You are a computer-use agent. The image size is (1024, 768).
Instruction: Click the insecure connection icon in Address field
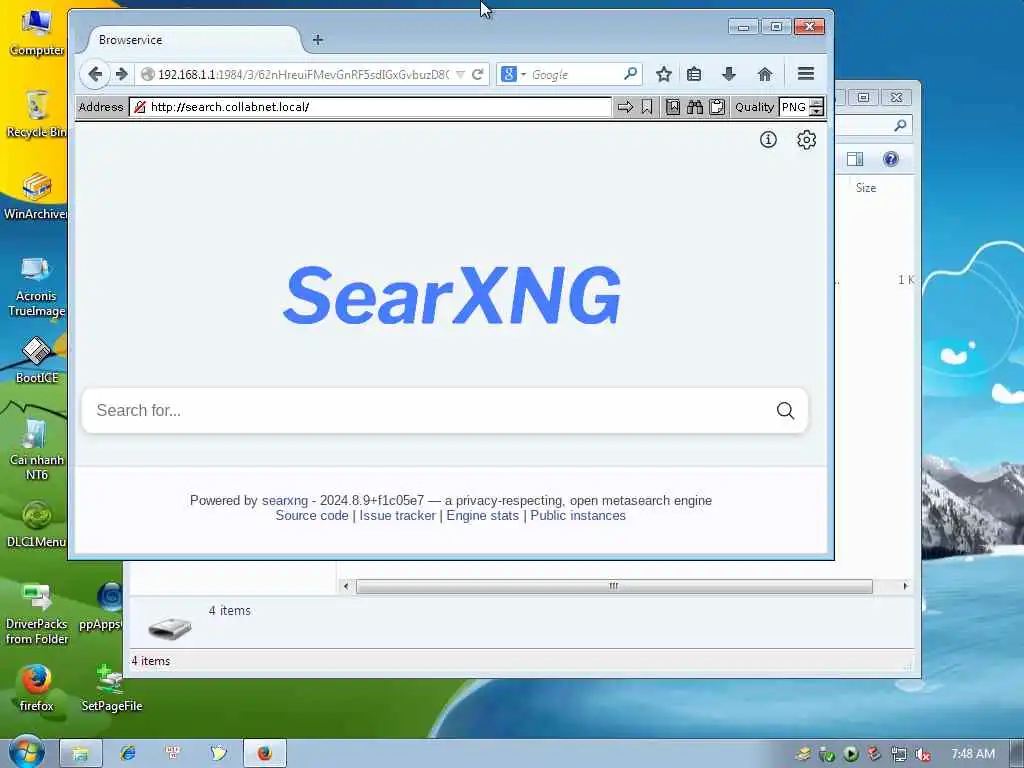pos(139,107)
